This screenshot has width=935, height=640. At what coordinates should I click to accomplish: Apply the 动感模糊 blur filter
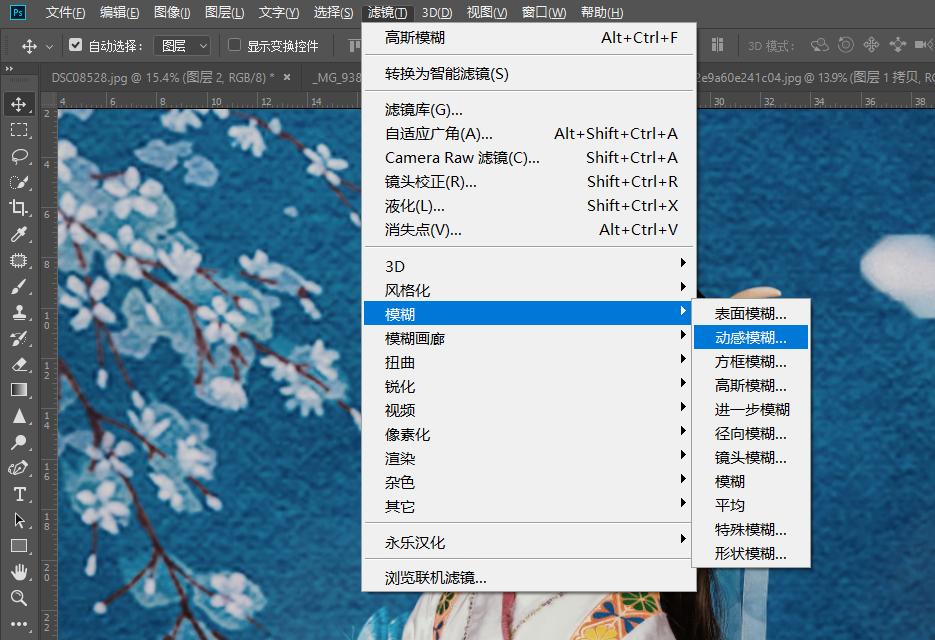(750, 337)
